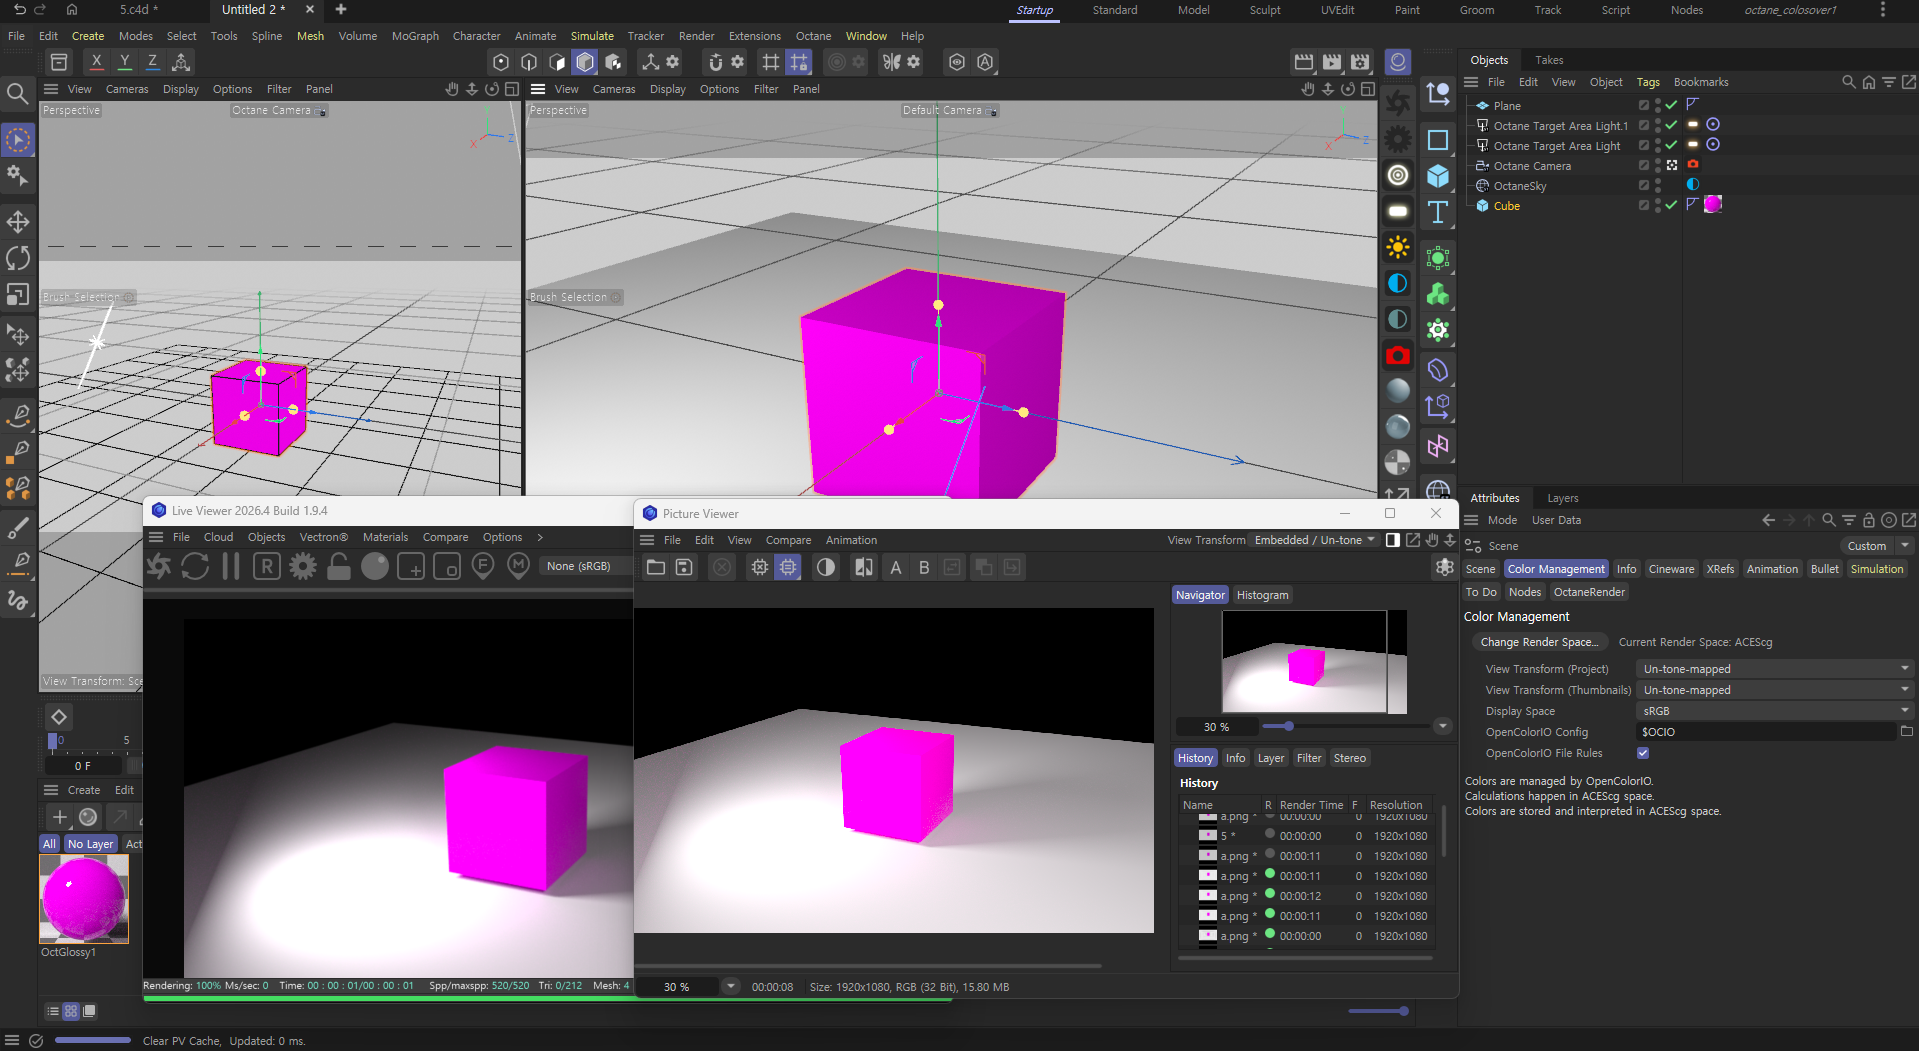Adjust the Navigator zoom slider

1346,726
